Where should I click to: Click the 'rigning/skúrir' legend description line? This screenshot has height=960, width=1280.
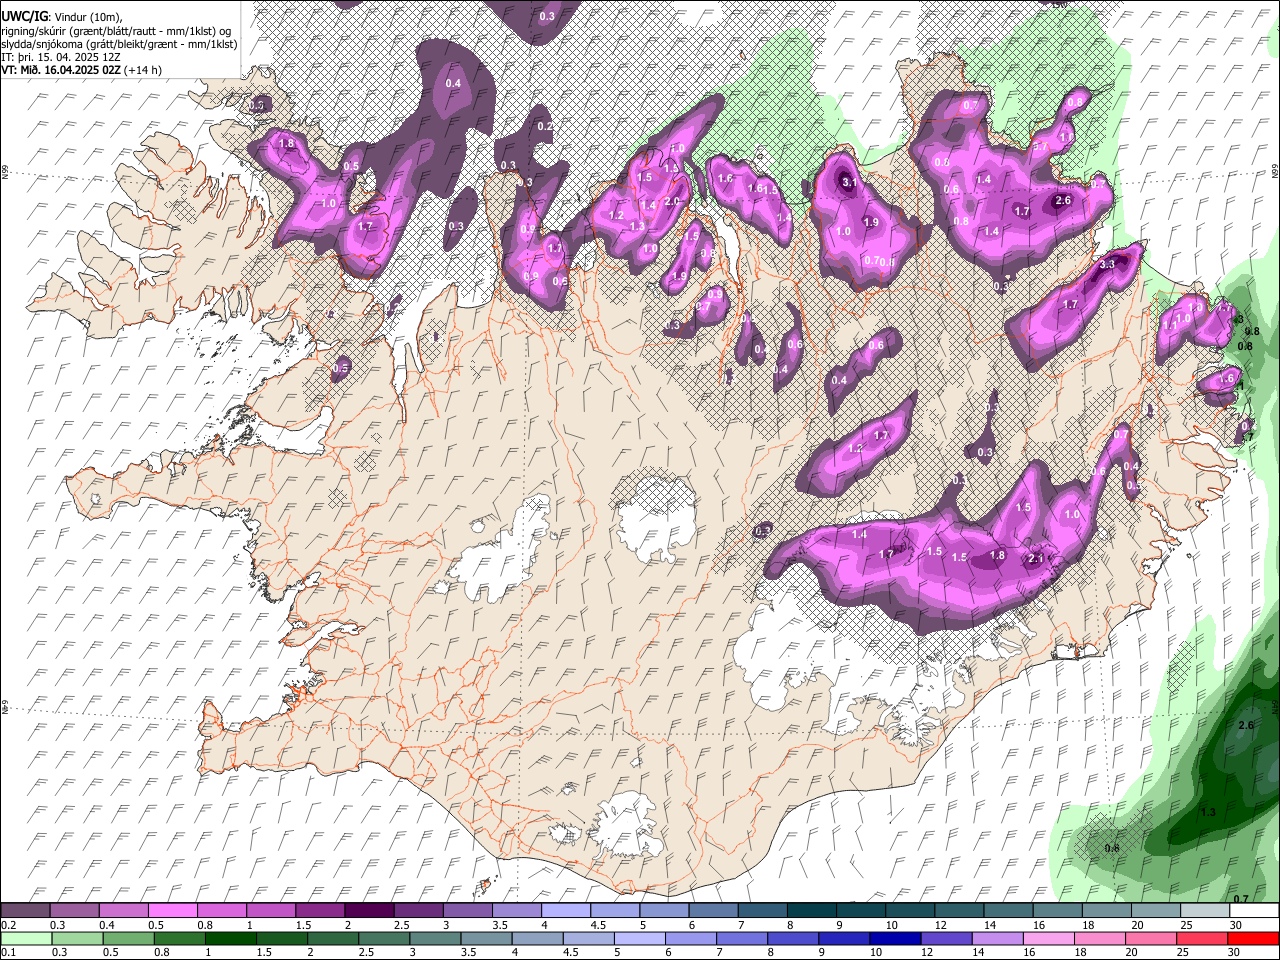pyautogui.click(x=116, y=31)
